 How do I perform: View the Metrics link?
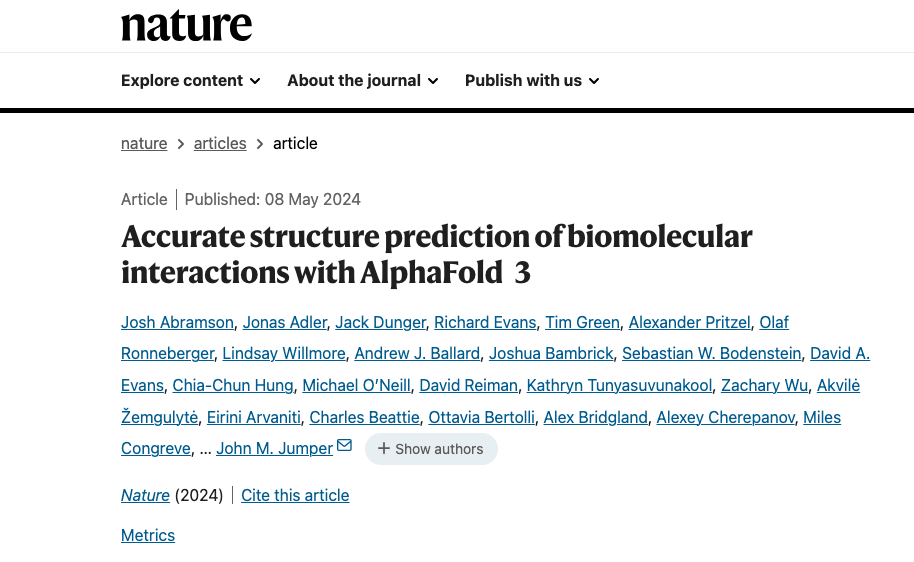tap(148, 535)
